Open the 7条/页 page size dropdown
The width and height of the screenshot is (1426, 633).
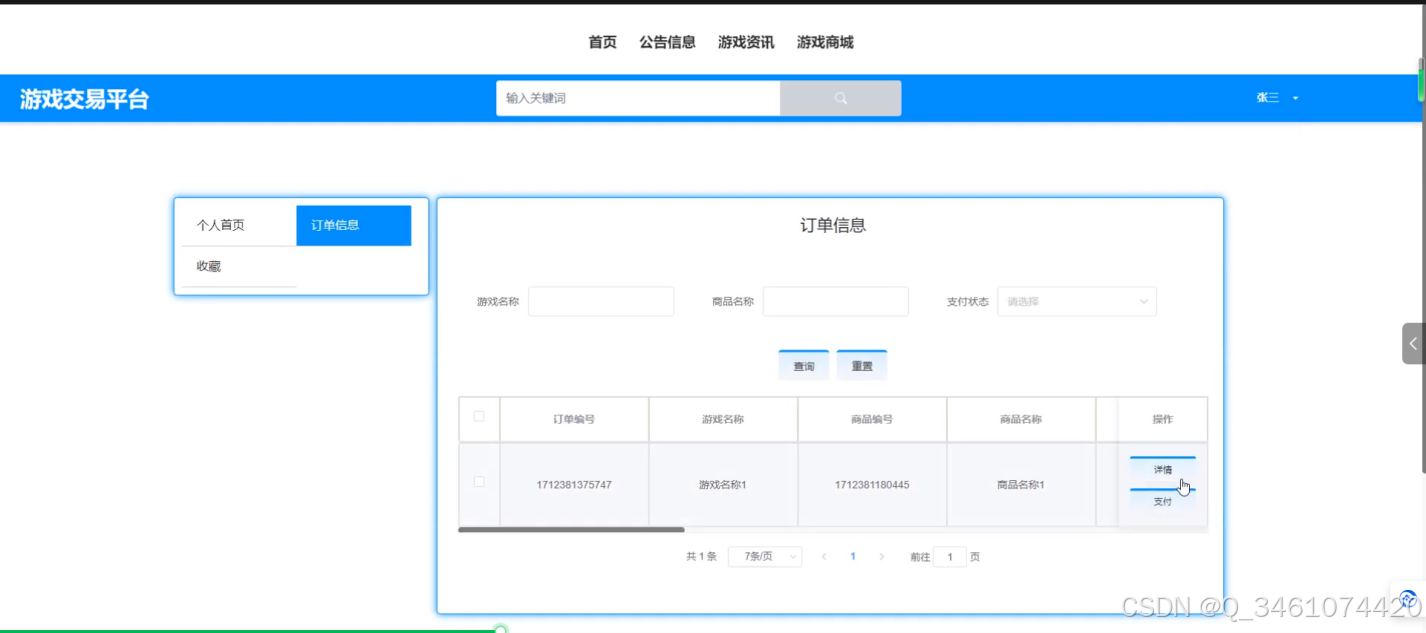pos(765,556)
